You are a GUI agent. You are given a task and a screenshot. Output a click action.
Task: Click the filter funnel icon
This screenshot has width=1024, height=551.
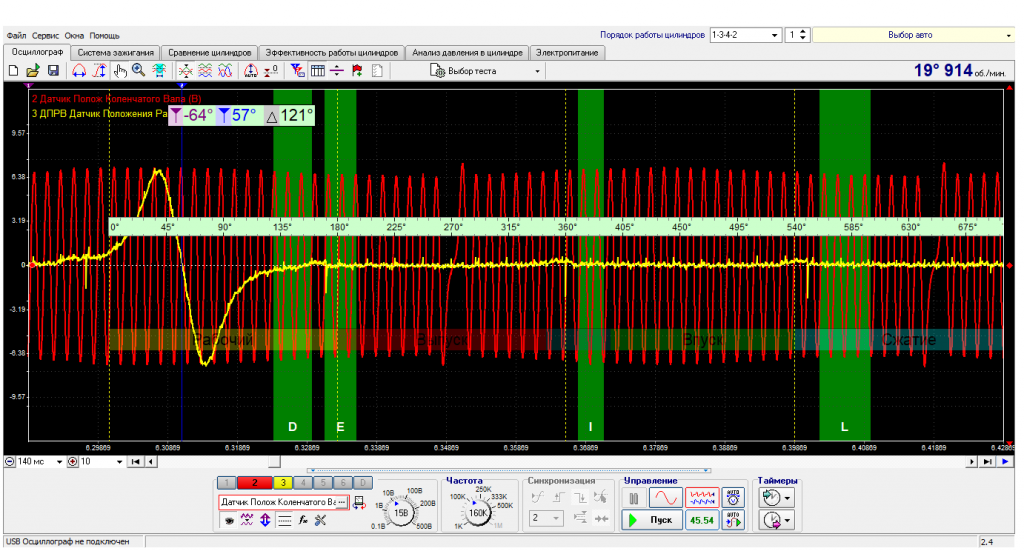[x=298, y=71]
